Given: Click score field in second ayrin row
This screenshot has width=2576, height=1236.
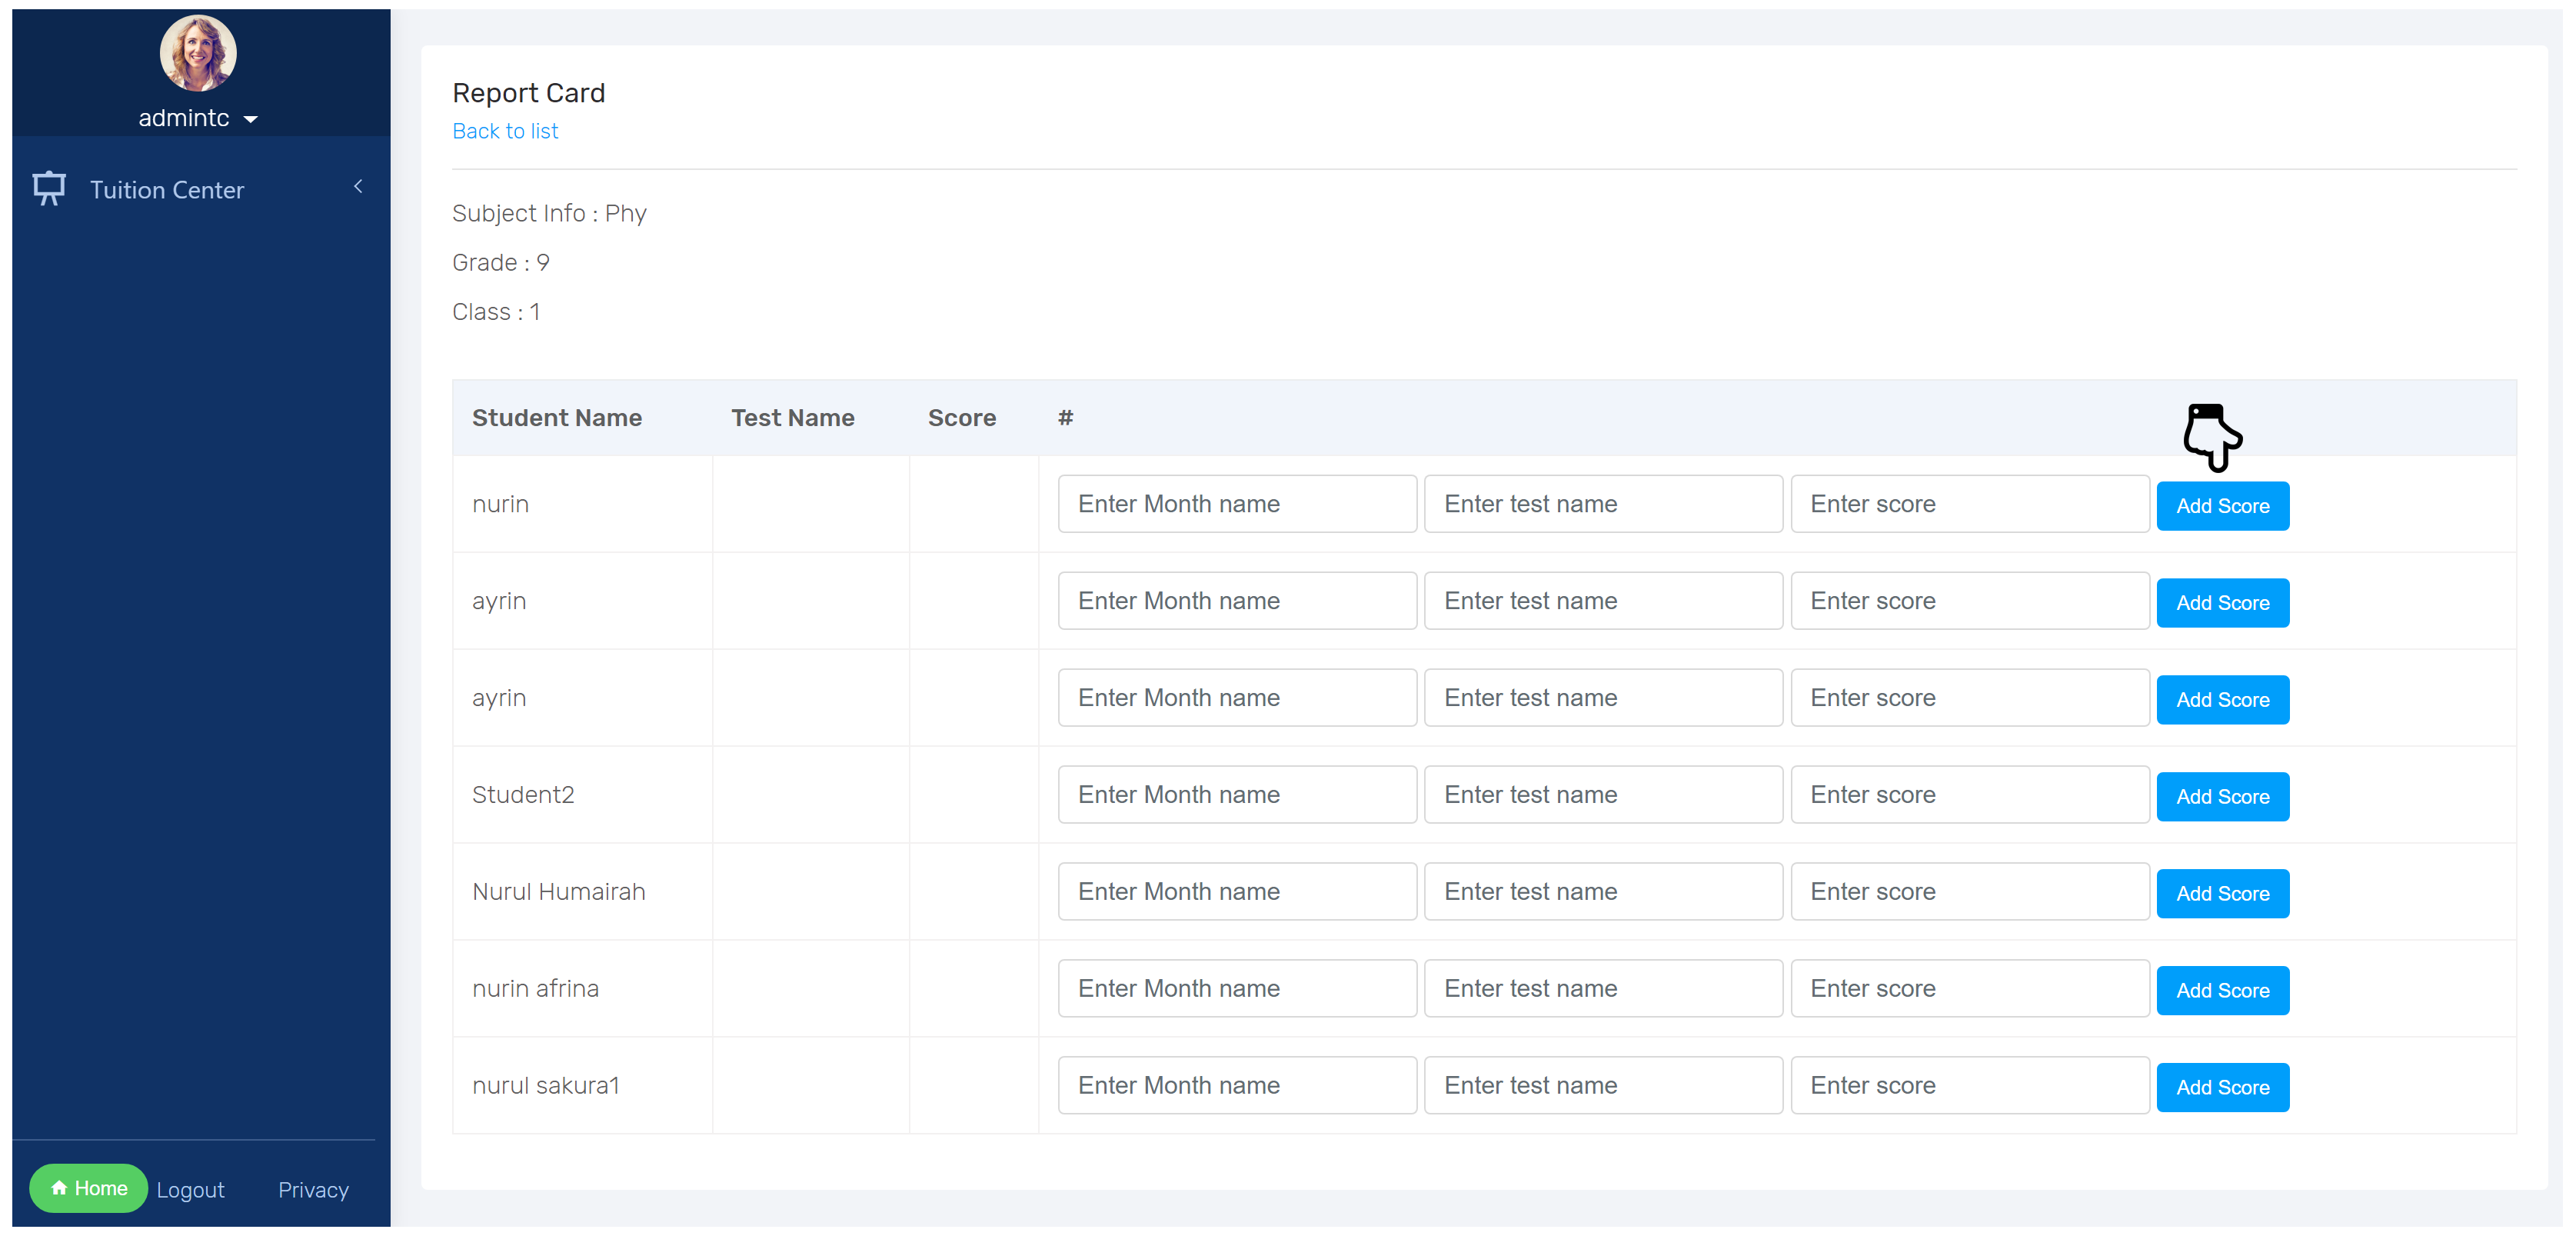Looking at the screenshot, I should pyautogui.click(x=1969, y=698).
